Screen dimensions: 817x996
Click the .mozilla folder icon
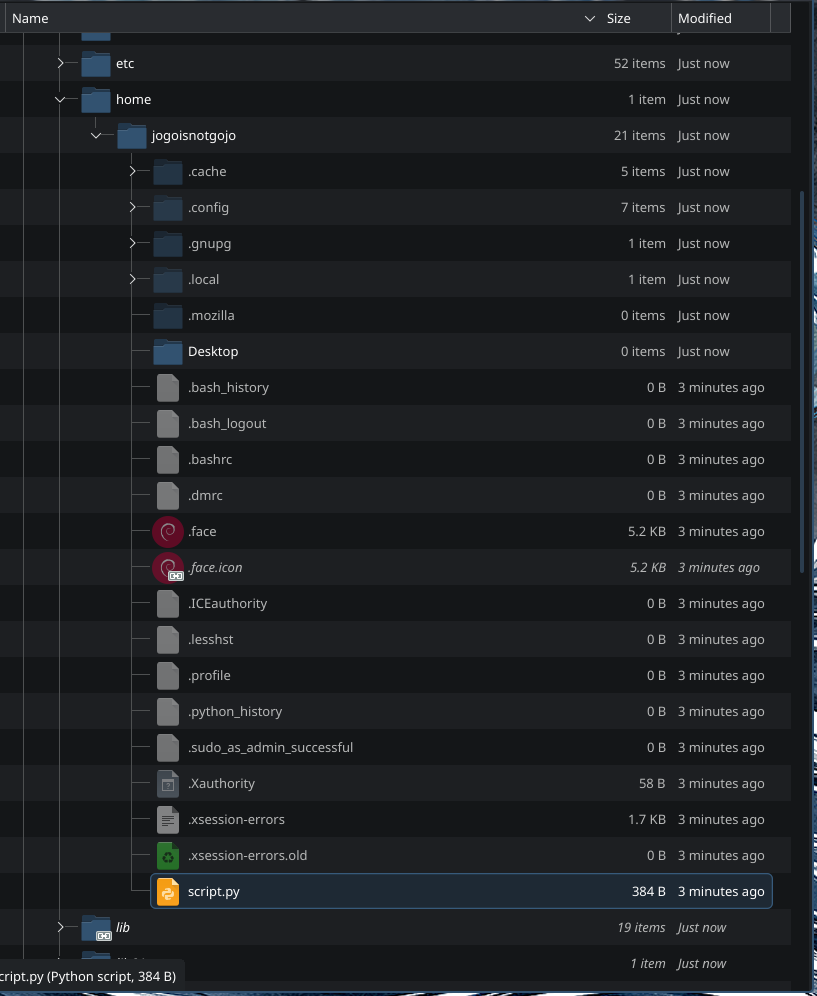point(167,315)
